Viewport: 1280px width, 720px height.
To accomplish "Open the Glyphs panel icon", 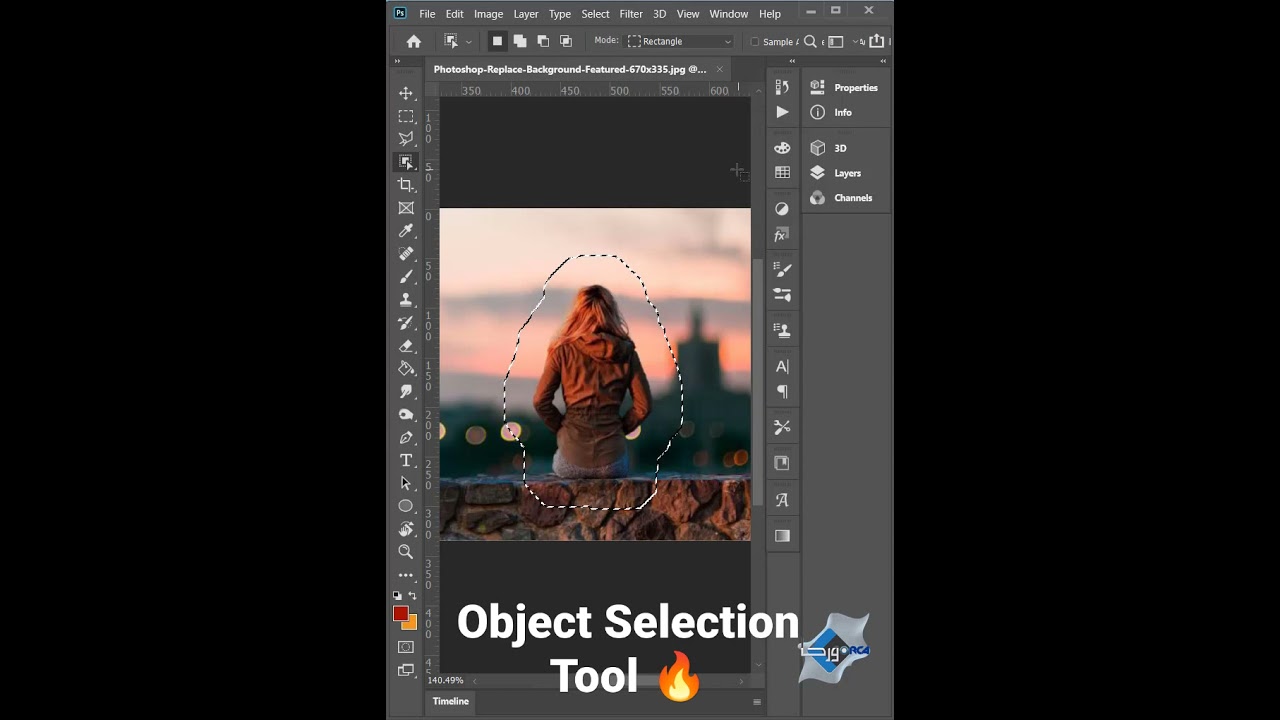I will [x=782, y=500].
